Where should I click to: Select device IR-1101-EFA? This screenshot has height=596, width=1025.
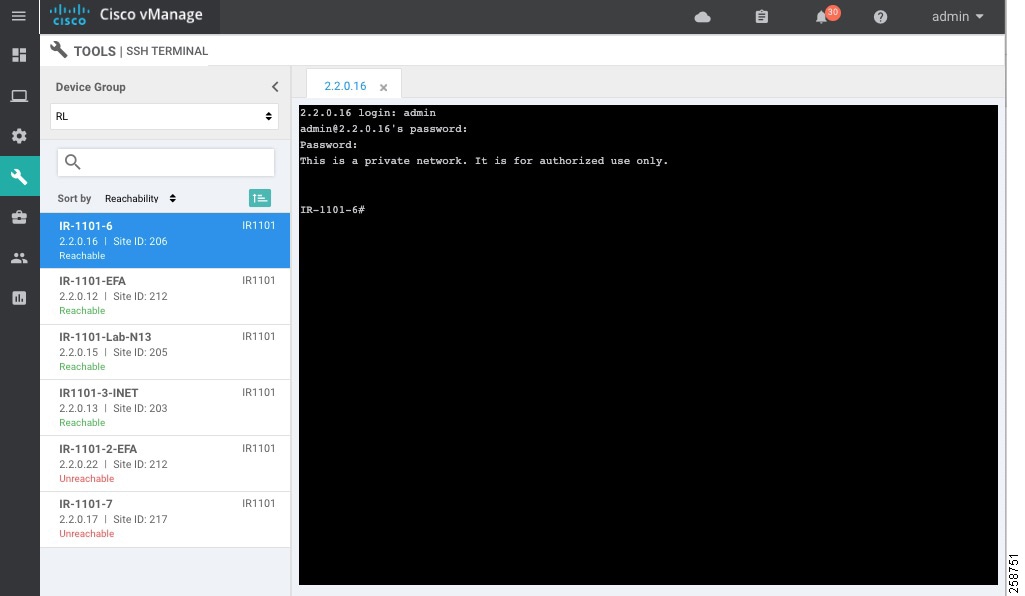coord(165,295)
